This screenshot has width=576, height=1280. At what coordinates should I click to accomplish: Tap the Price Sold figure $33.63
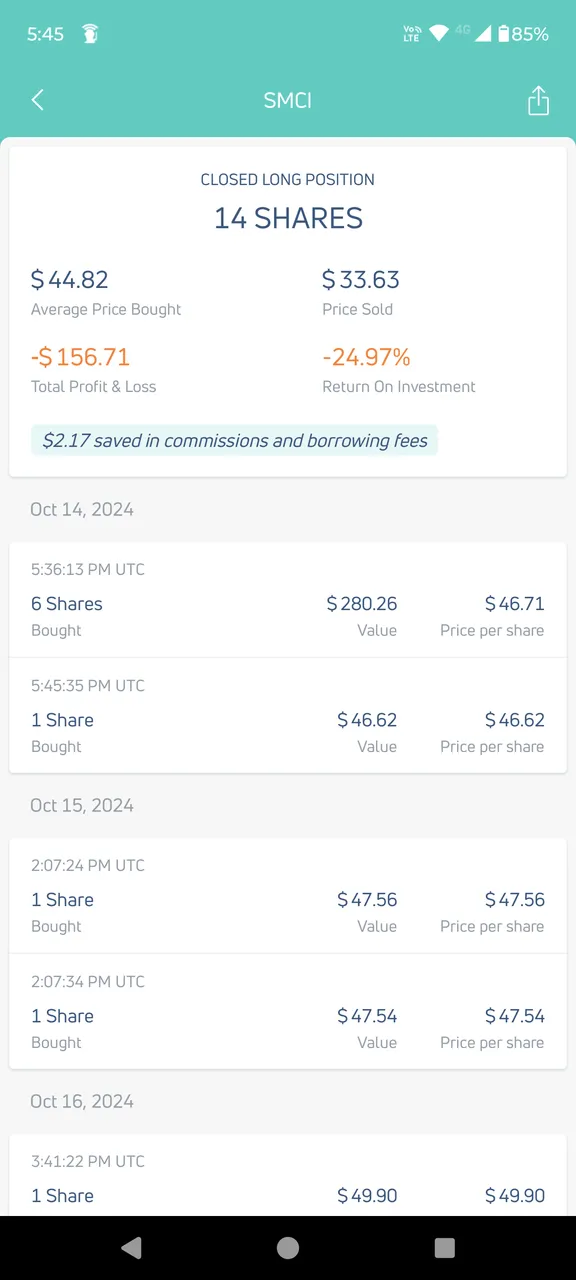coord(361,280)
